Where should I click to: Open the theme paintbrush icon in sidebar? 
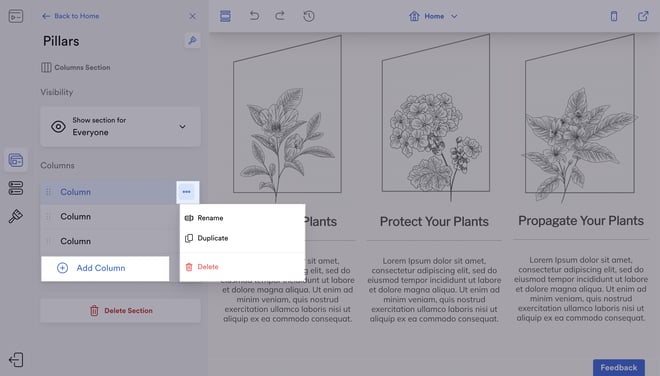(16, 216)
